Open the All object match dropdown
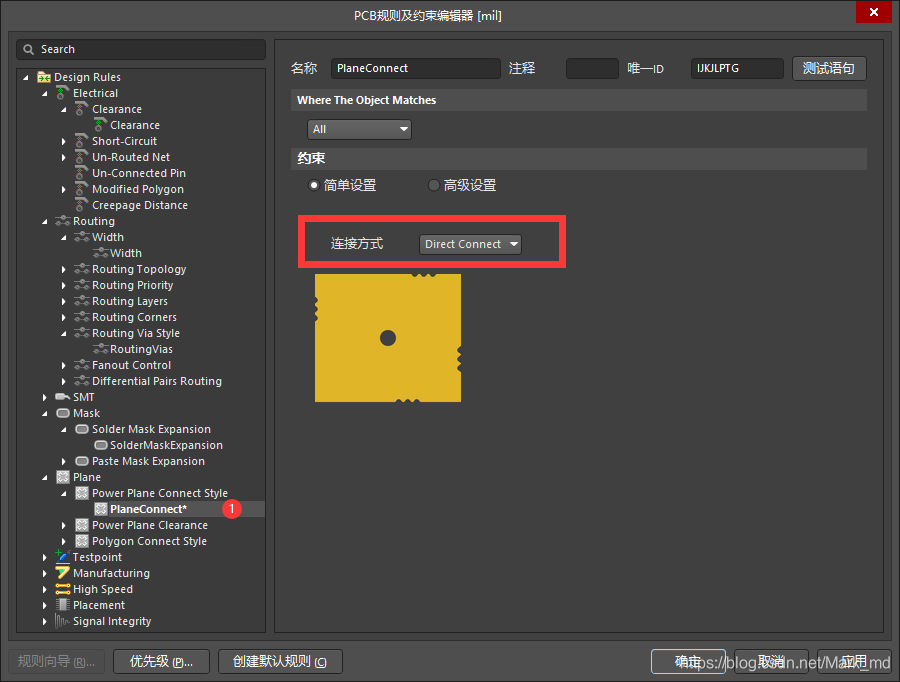This screenshot has height=682, width=900. [x=359, y=129]
